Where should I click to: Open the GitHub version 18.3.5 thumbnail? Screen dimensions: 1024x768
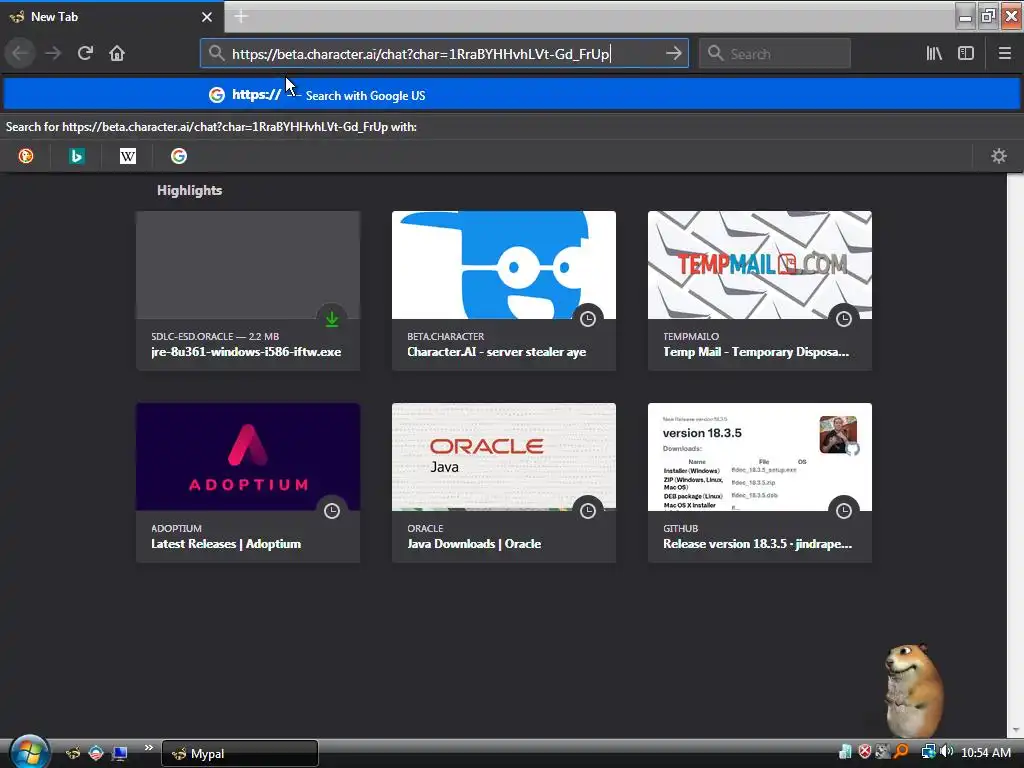(760, 456)
